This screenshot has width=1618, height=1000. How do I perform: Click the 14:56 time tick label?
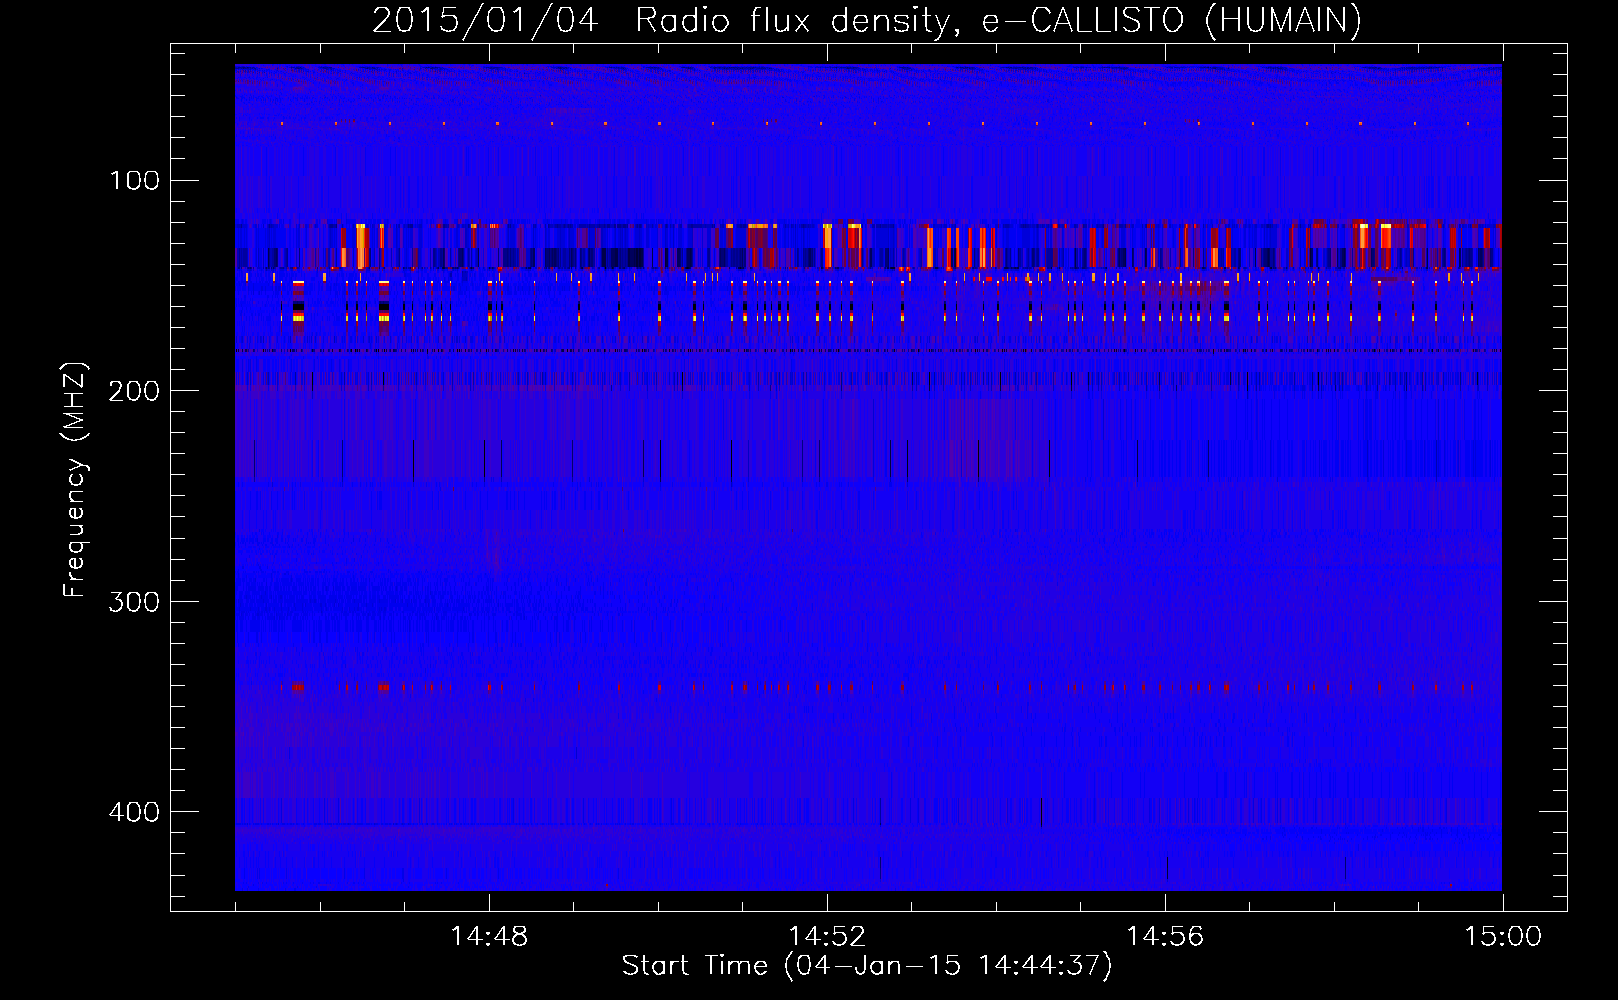[1165, 937]
